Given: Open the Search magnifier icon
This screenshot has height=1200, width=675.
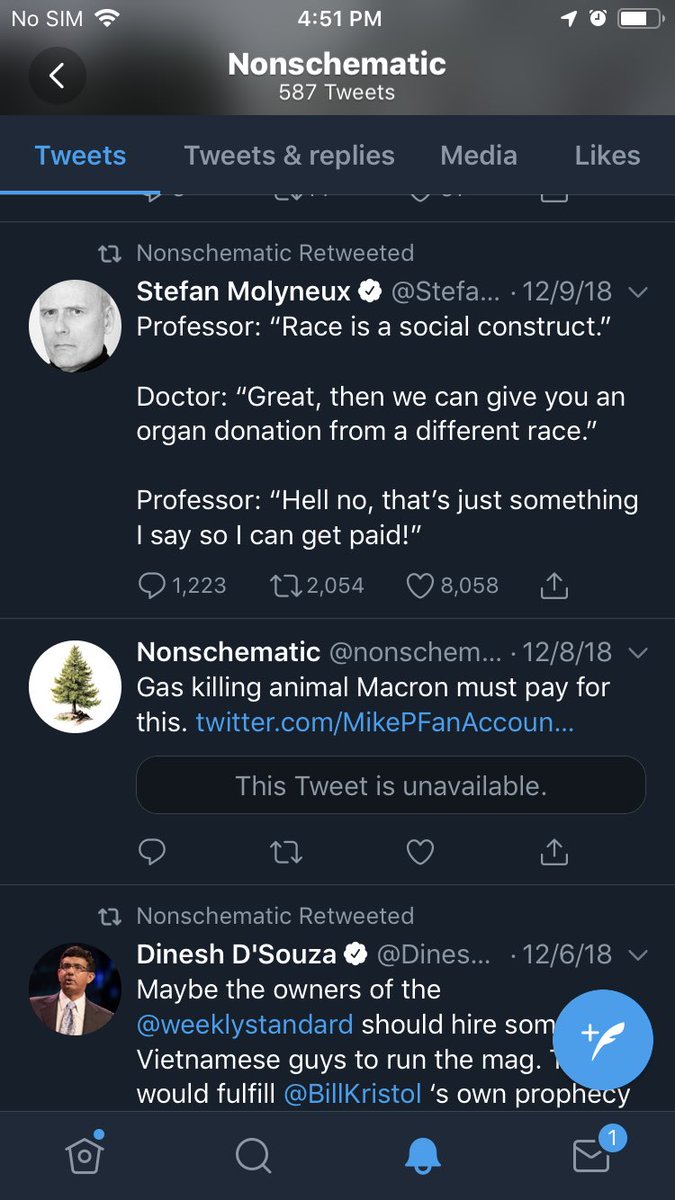Looking at the screenshot, I should (x=253, y=1156).
